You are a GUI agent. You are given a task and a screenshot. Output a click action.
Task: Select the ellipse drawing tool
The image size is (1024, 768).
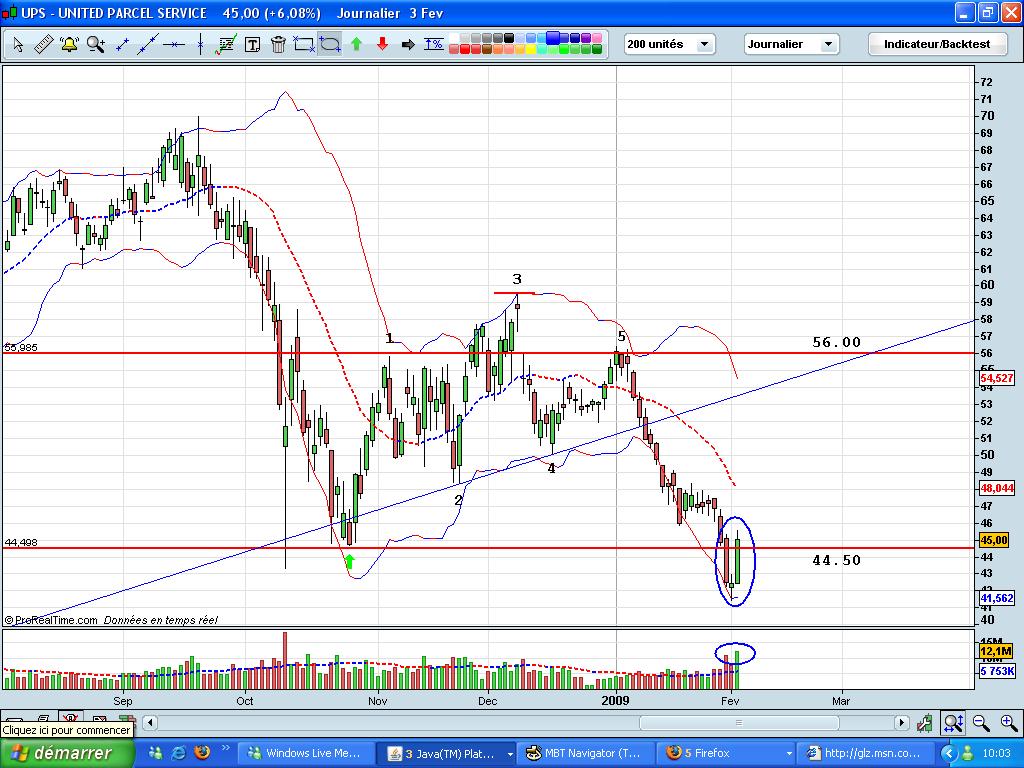click(330, 44)
